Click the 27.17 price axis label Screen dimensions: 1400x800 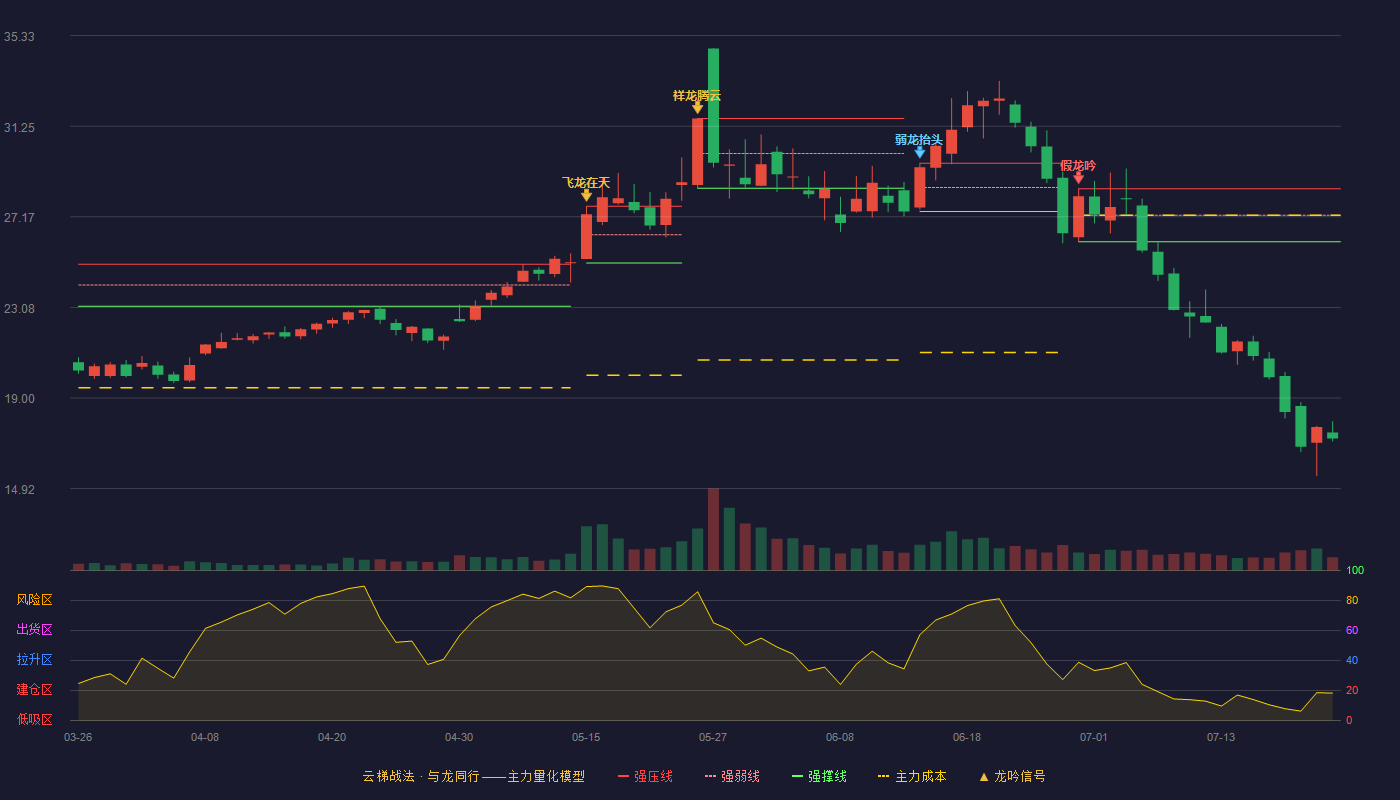pyautogui.click(x=19, y=218)
